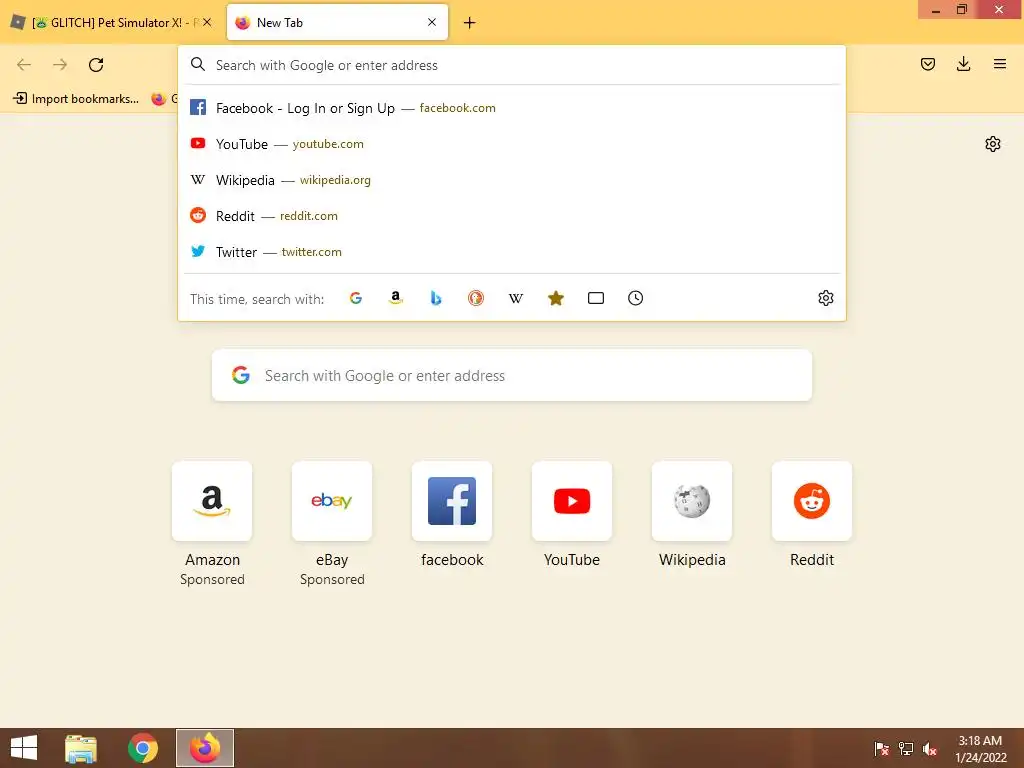This screenshot has width=1024, height=768.
Task: Close the New Tab tab
Action: [x=432, y=22]
